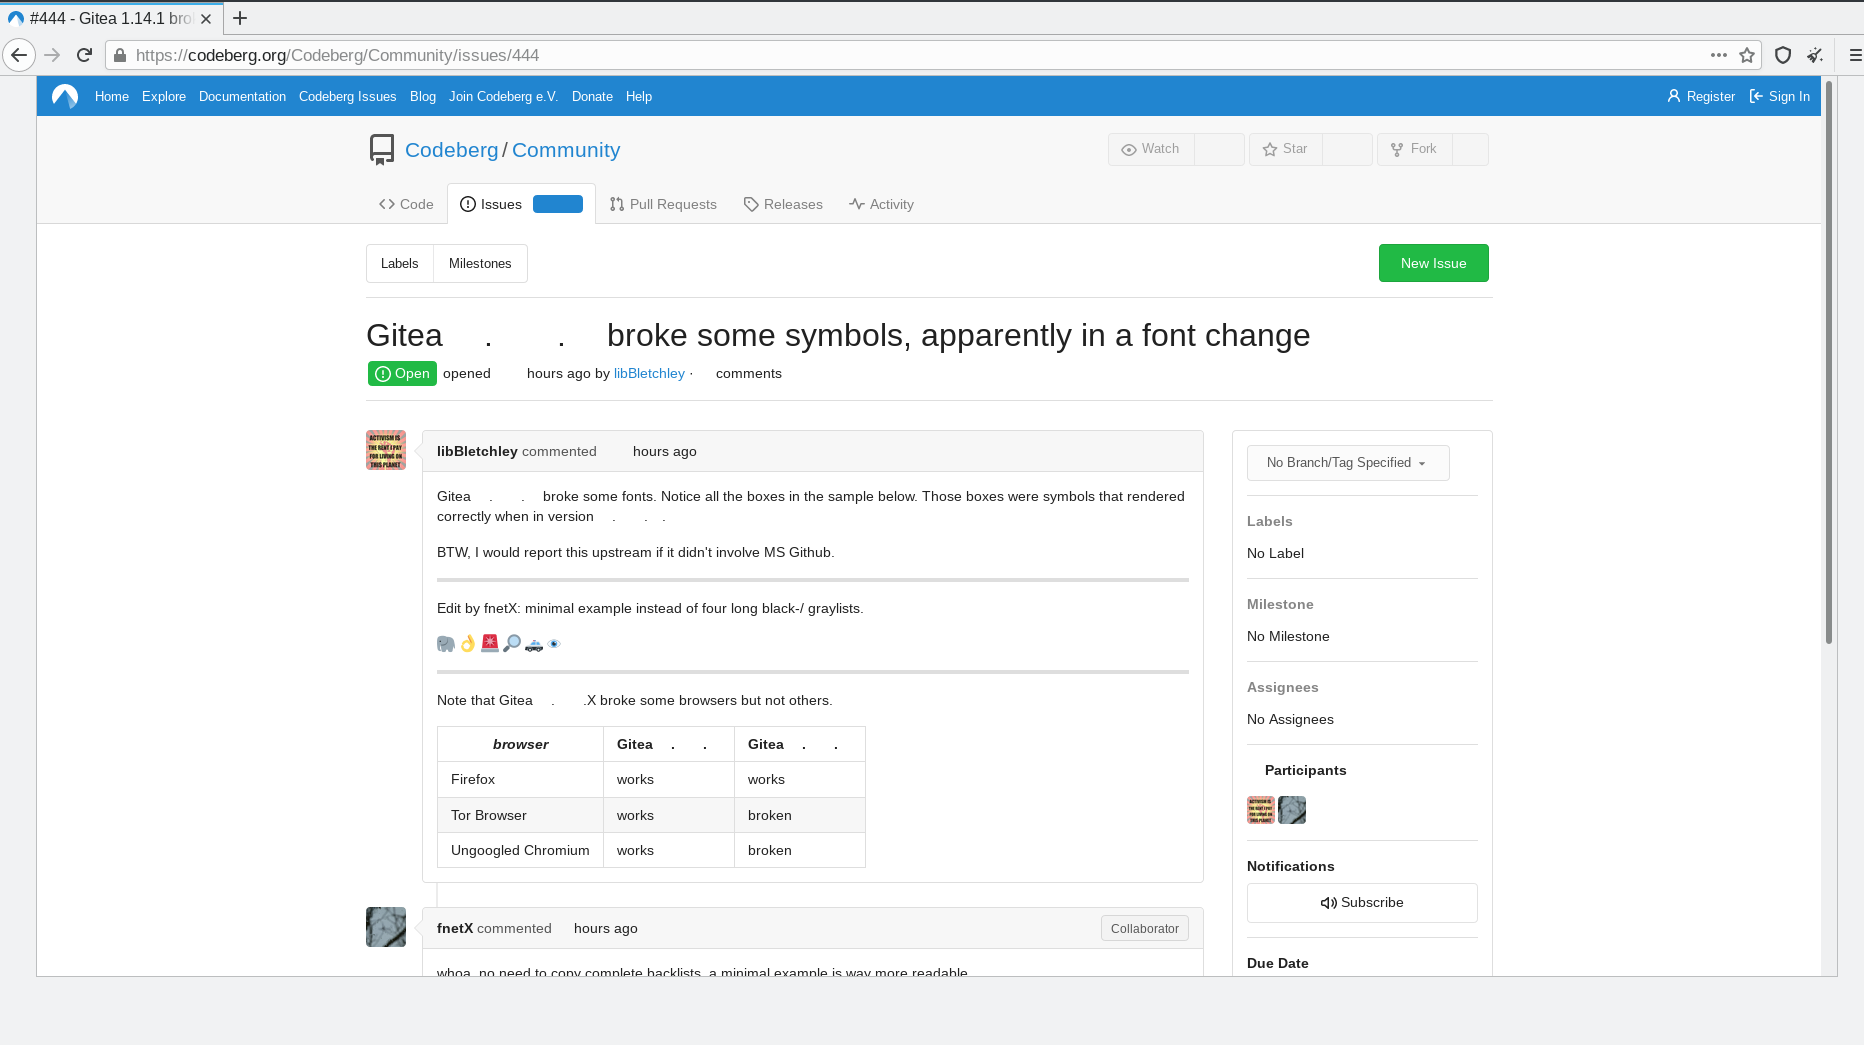1864x1045 pixels.
Task: Open the No Branch/Tag Specified dropdown
Action: tap(1347, 463)
